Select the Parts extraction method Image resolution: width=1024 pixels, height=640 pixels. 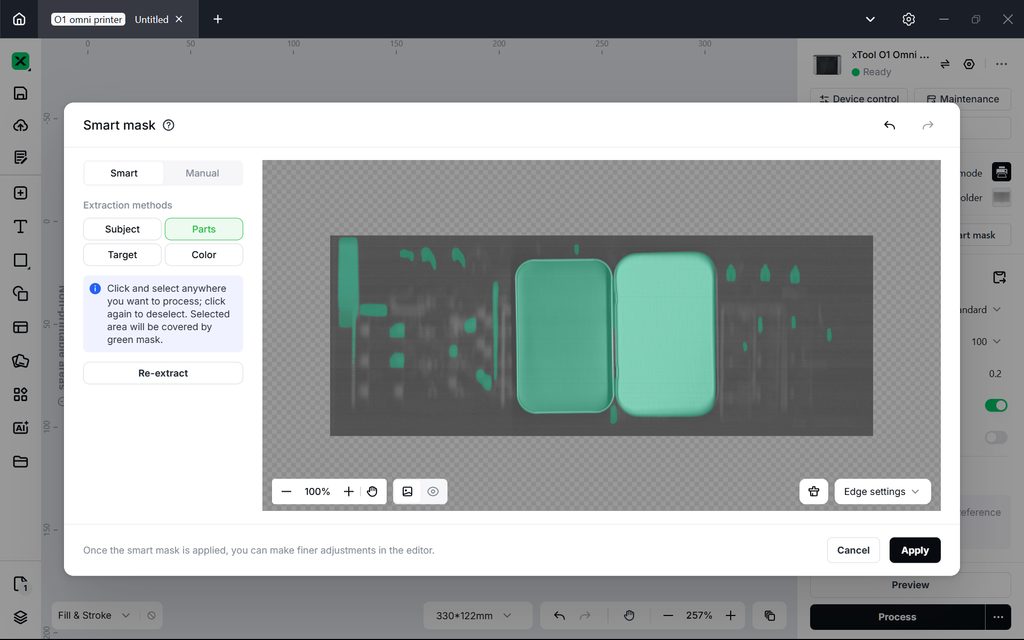click(204, 229)
